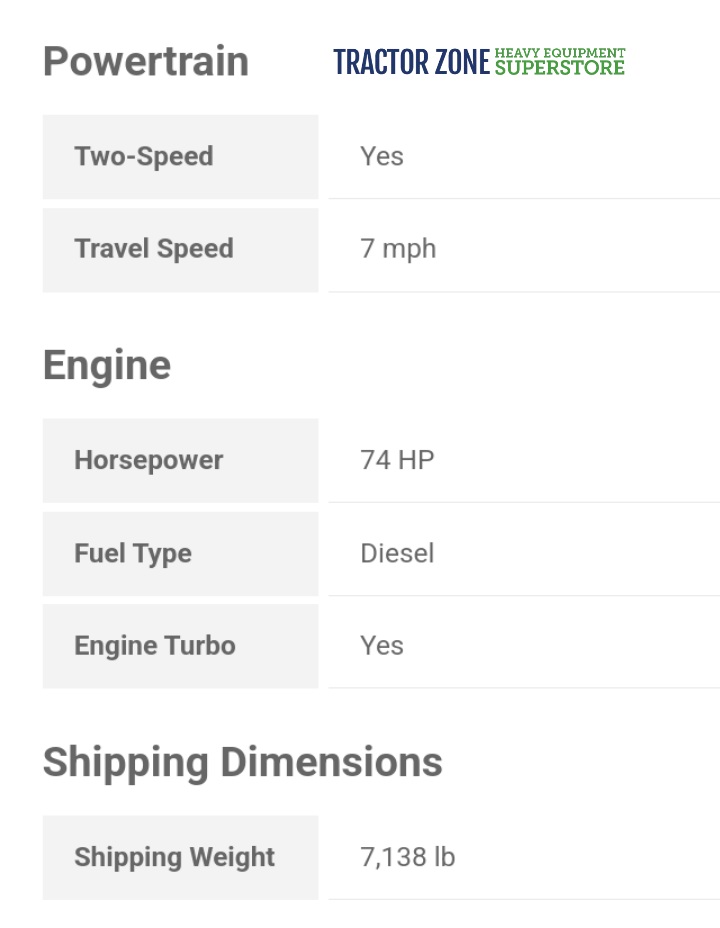
Task: Select the Diesel fuel type value
Action: [397, 554]
